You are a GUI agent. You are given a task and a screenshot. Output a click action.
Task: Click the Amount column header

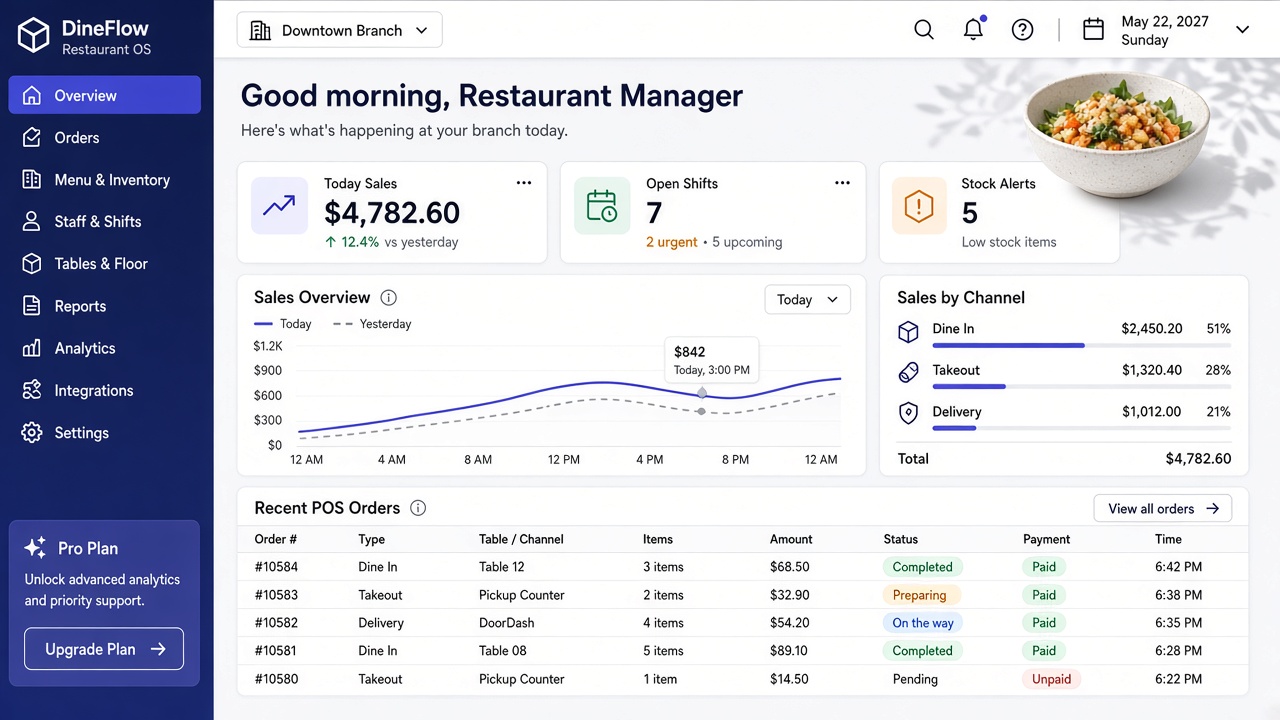[791, 539]
